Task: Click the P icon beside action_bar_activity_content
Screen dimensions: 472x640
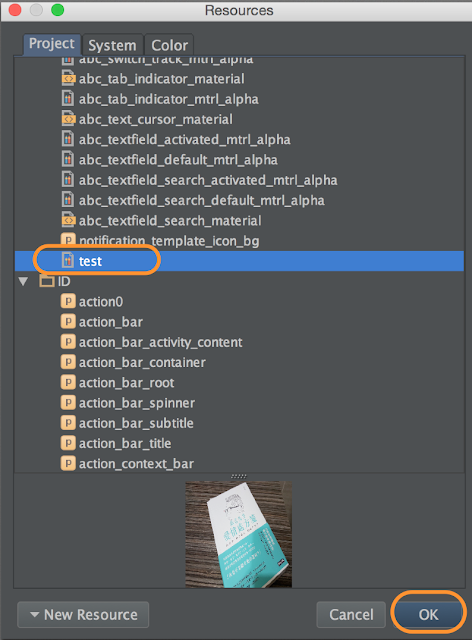Action: (x=68, y=342)
